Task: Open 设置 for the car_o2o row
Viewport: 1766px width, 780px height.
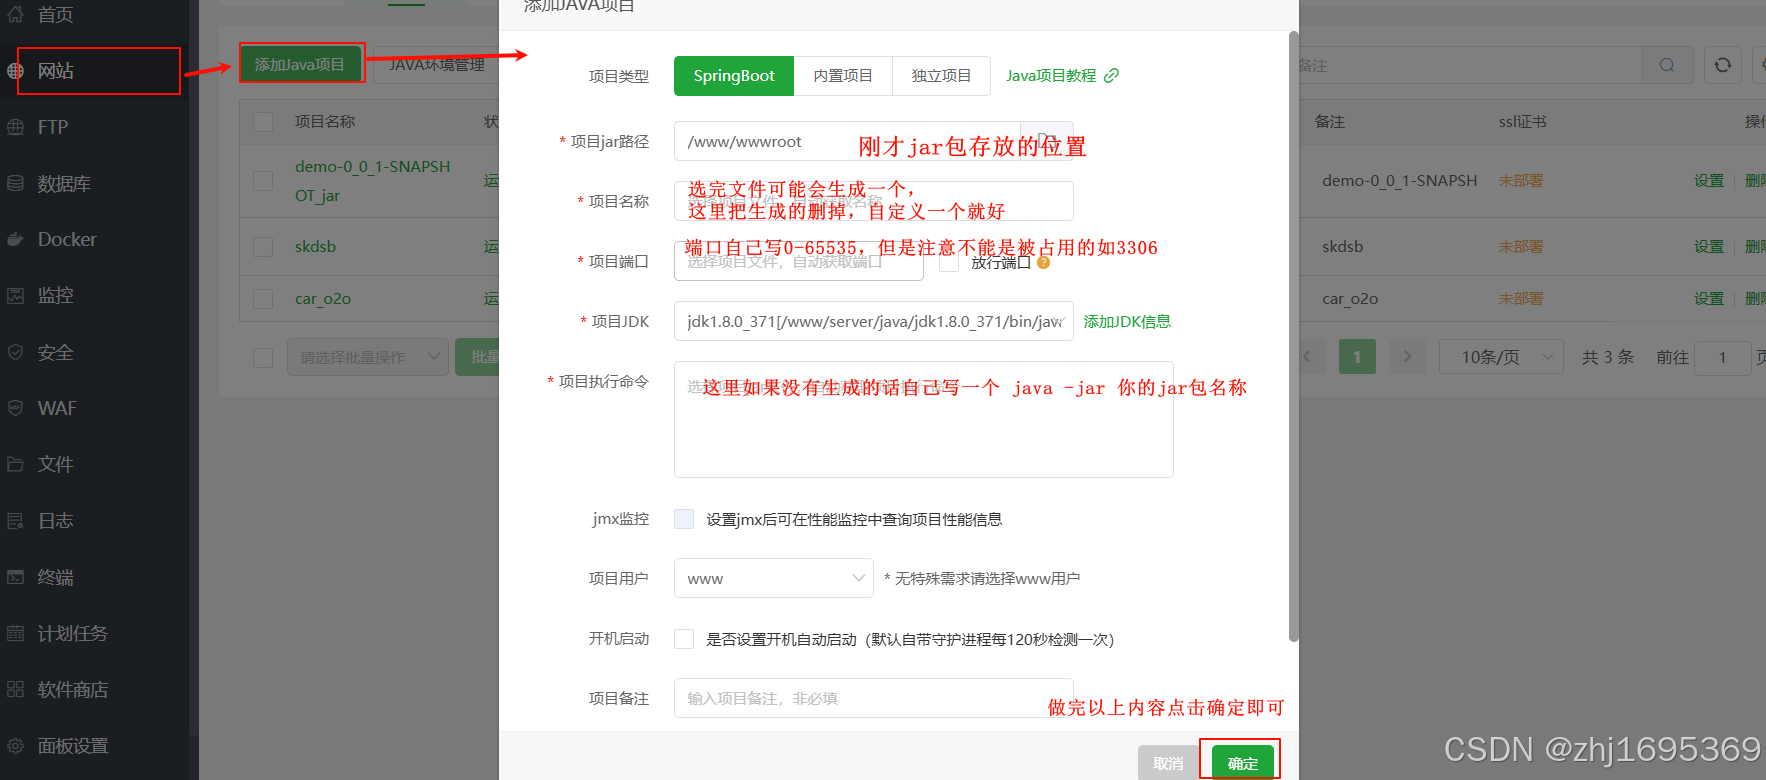Action: 1709,299
